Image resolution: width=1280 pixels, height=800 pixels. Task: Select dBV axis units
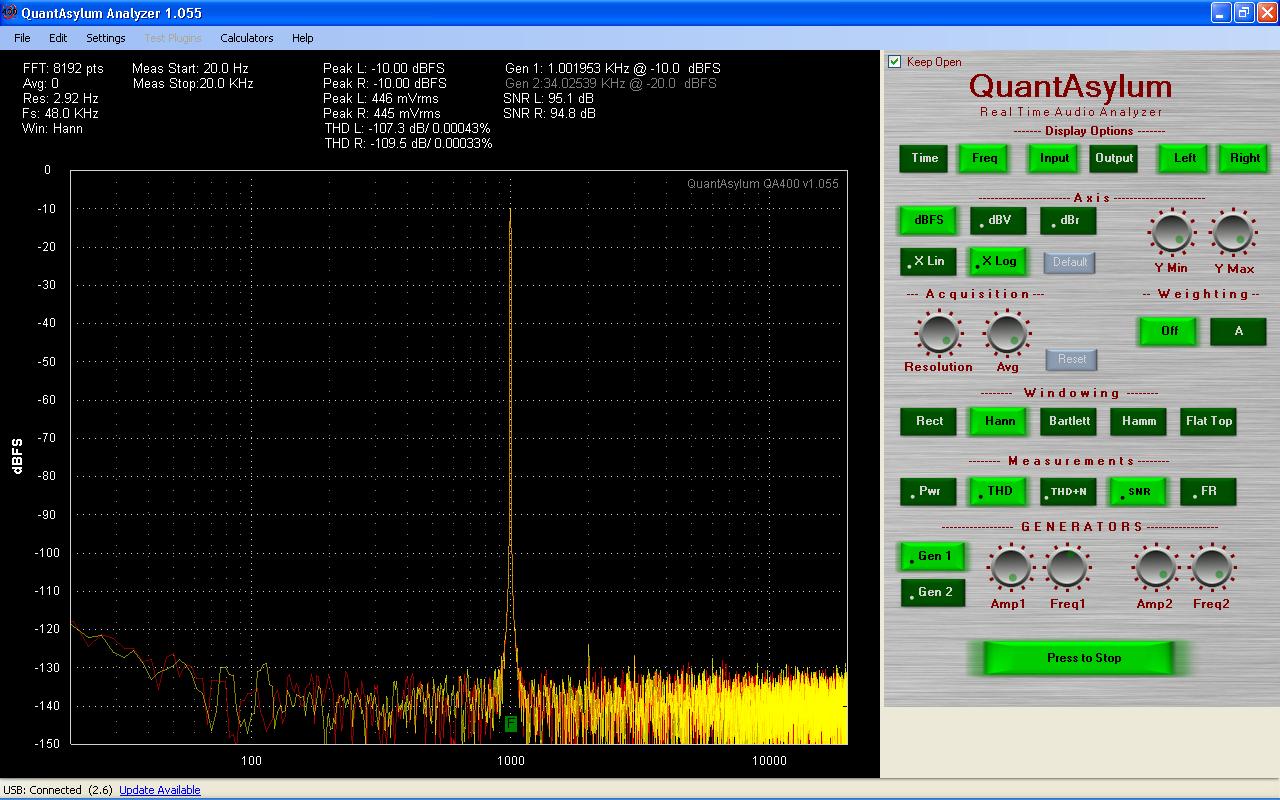[x=998, y=220]
